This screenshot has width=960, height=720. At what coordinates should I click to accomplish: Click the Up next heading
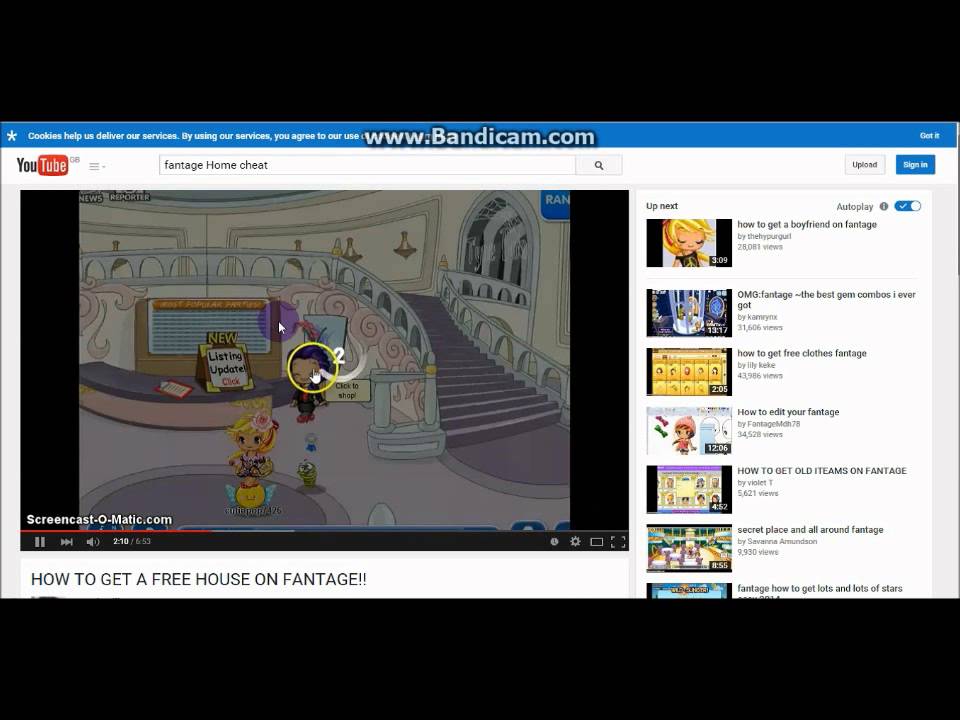point(662,206)
